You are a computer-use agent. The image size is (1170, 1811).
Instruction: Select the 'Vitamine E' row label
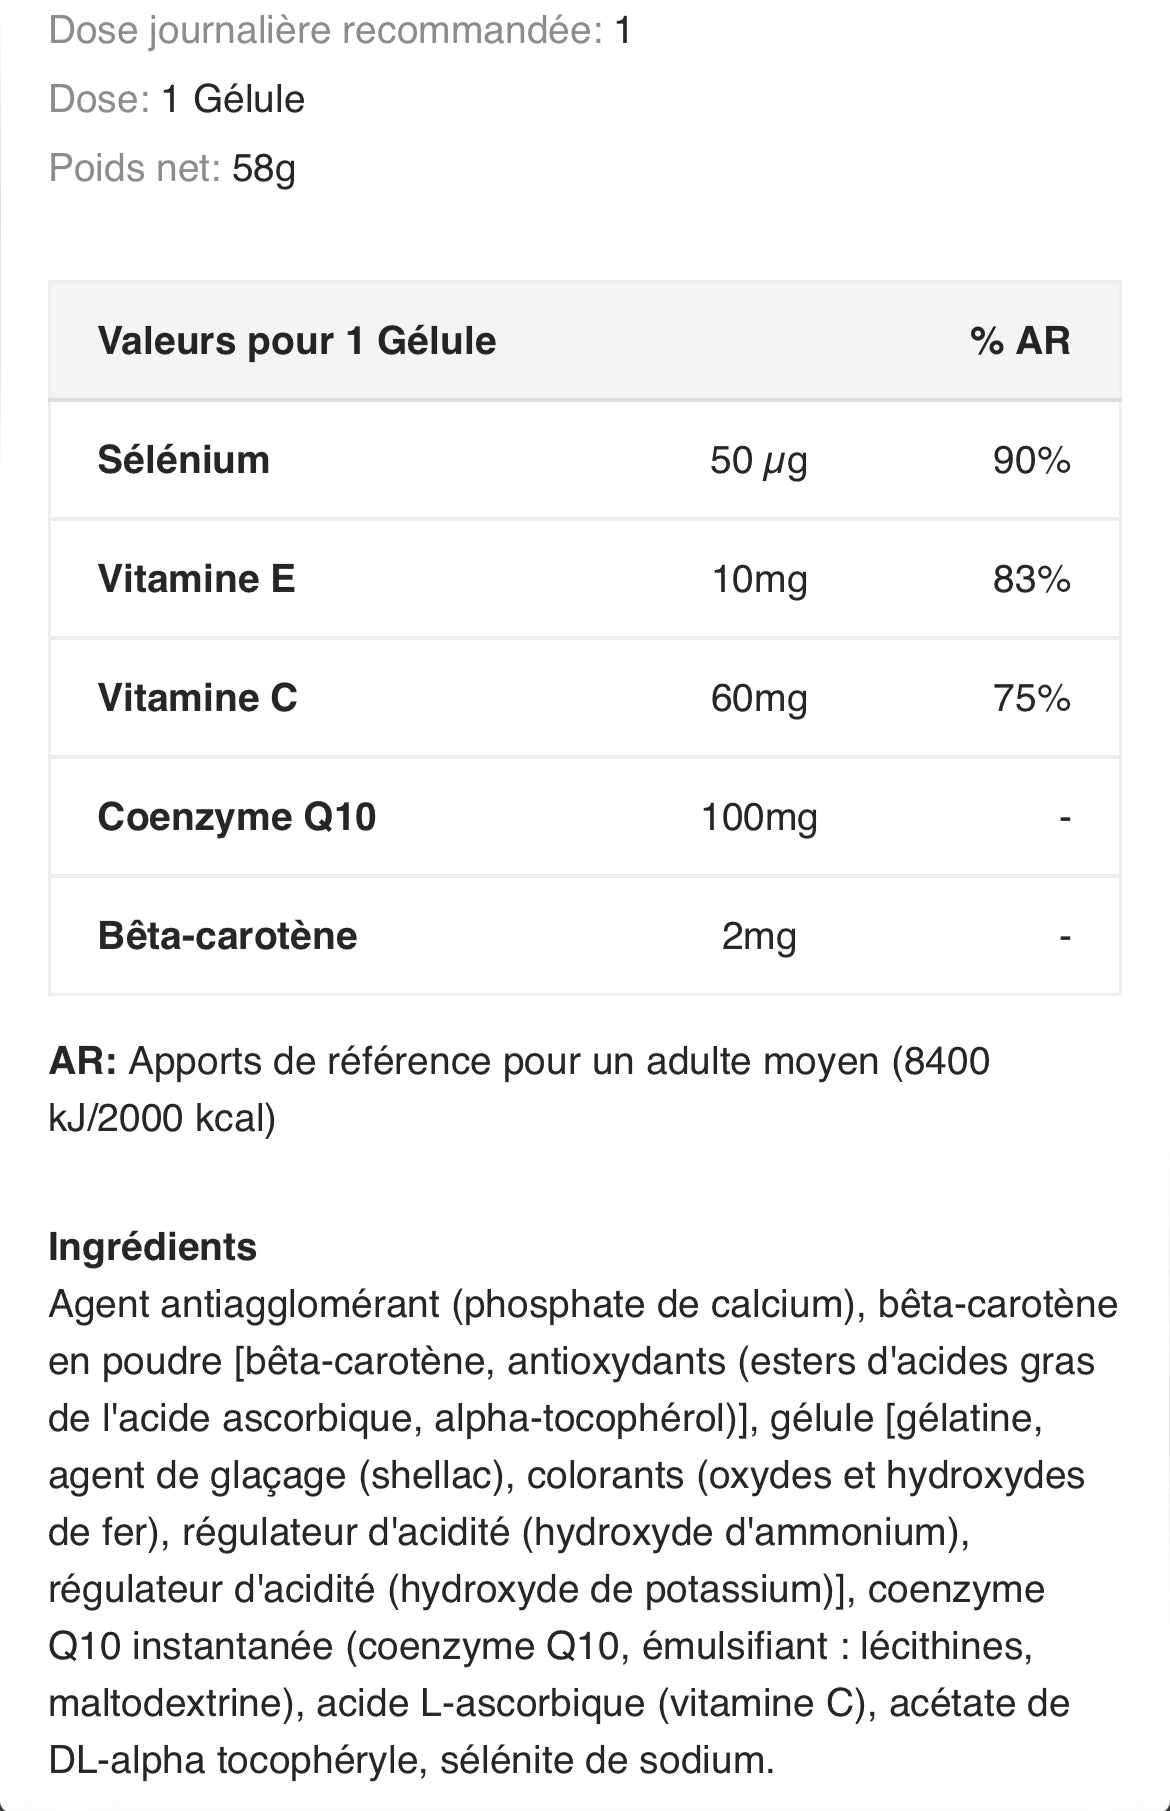coord(197,579)
